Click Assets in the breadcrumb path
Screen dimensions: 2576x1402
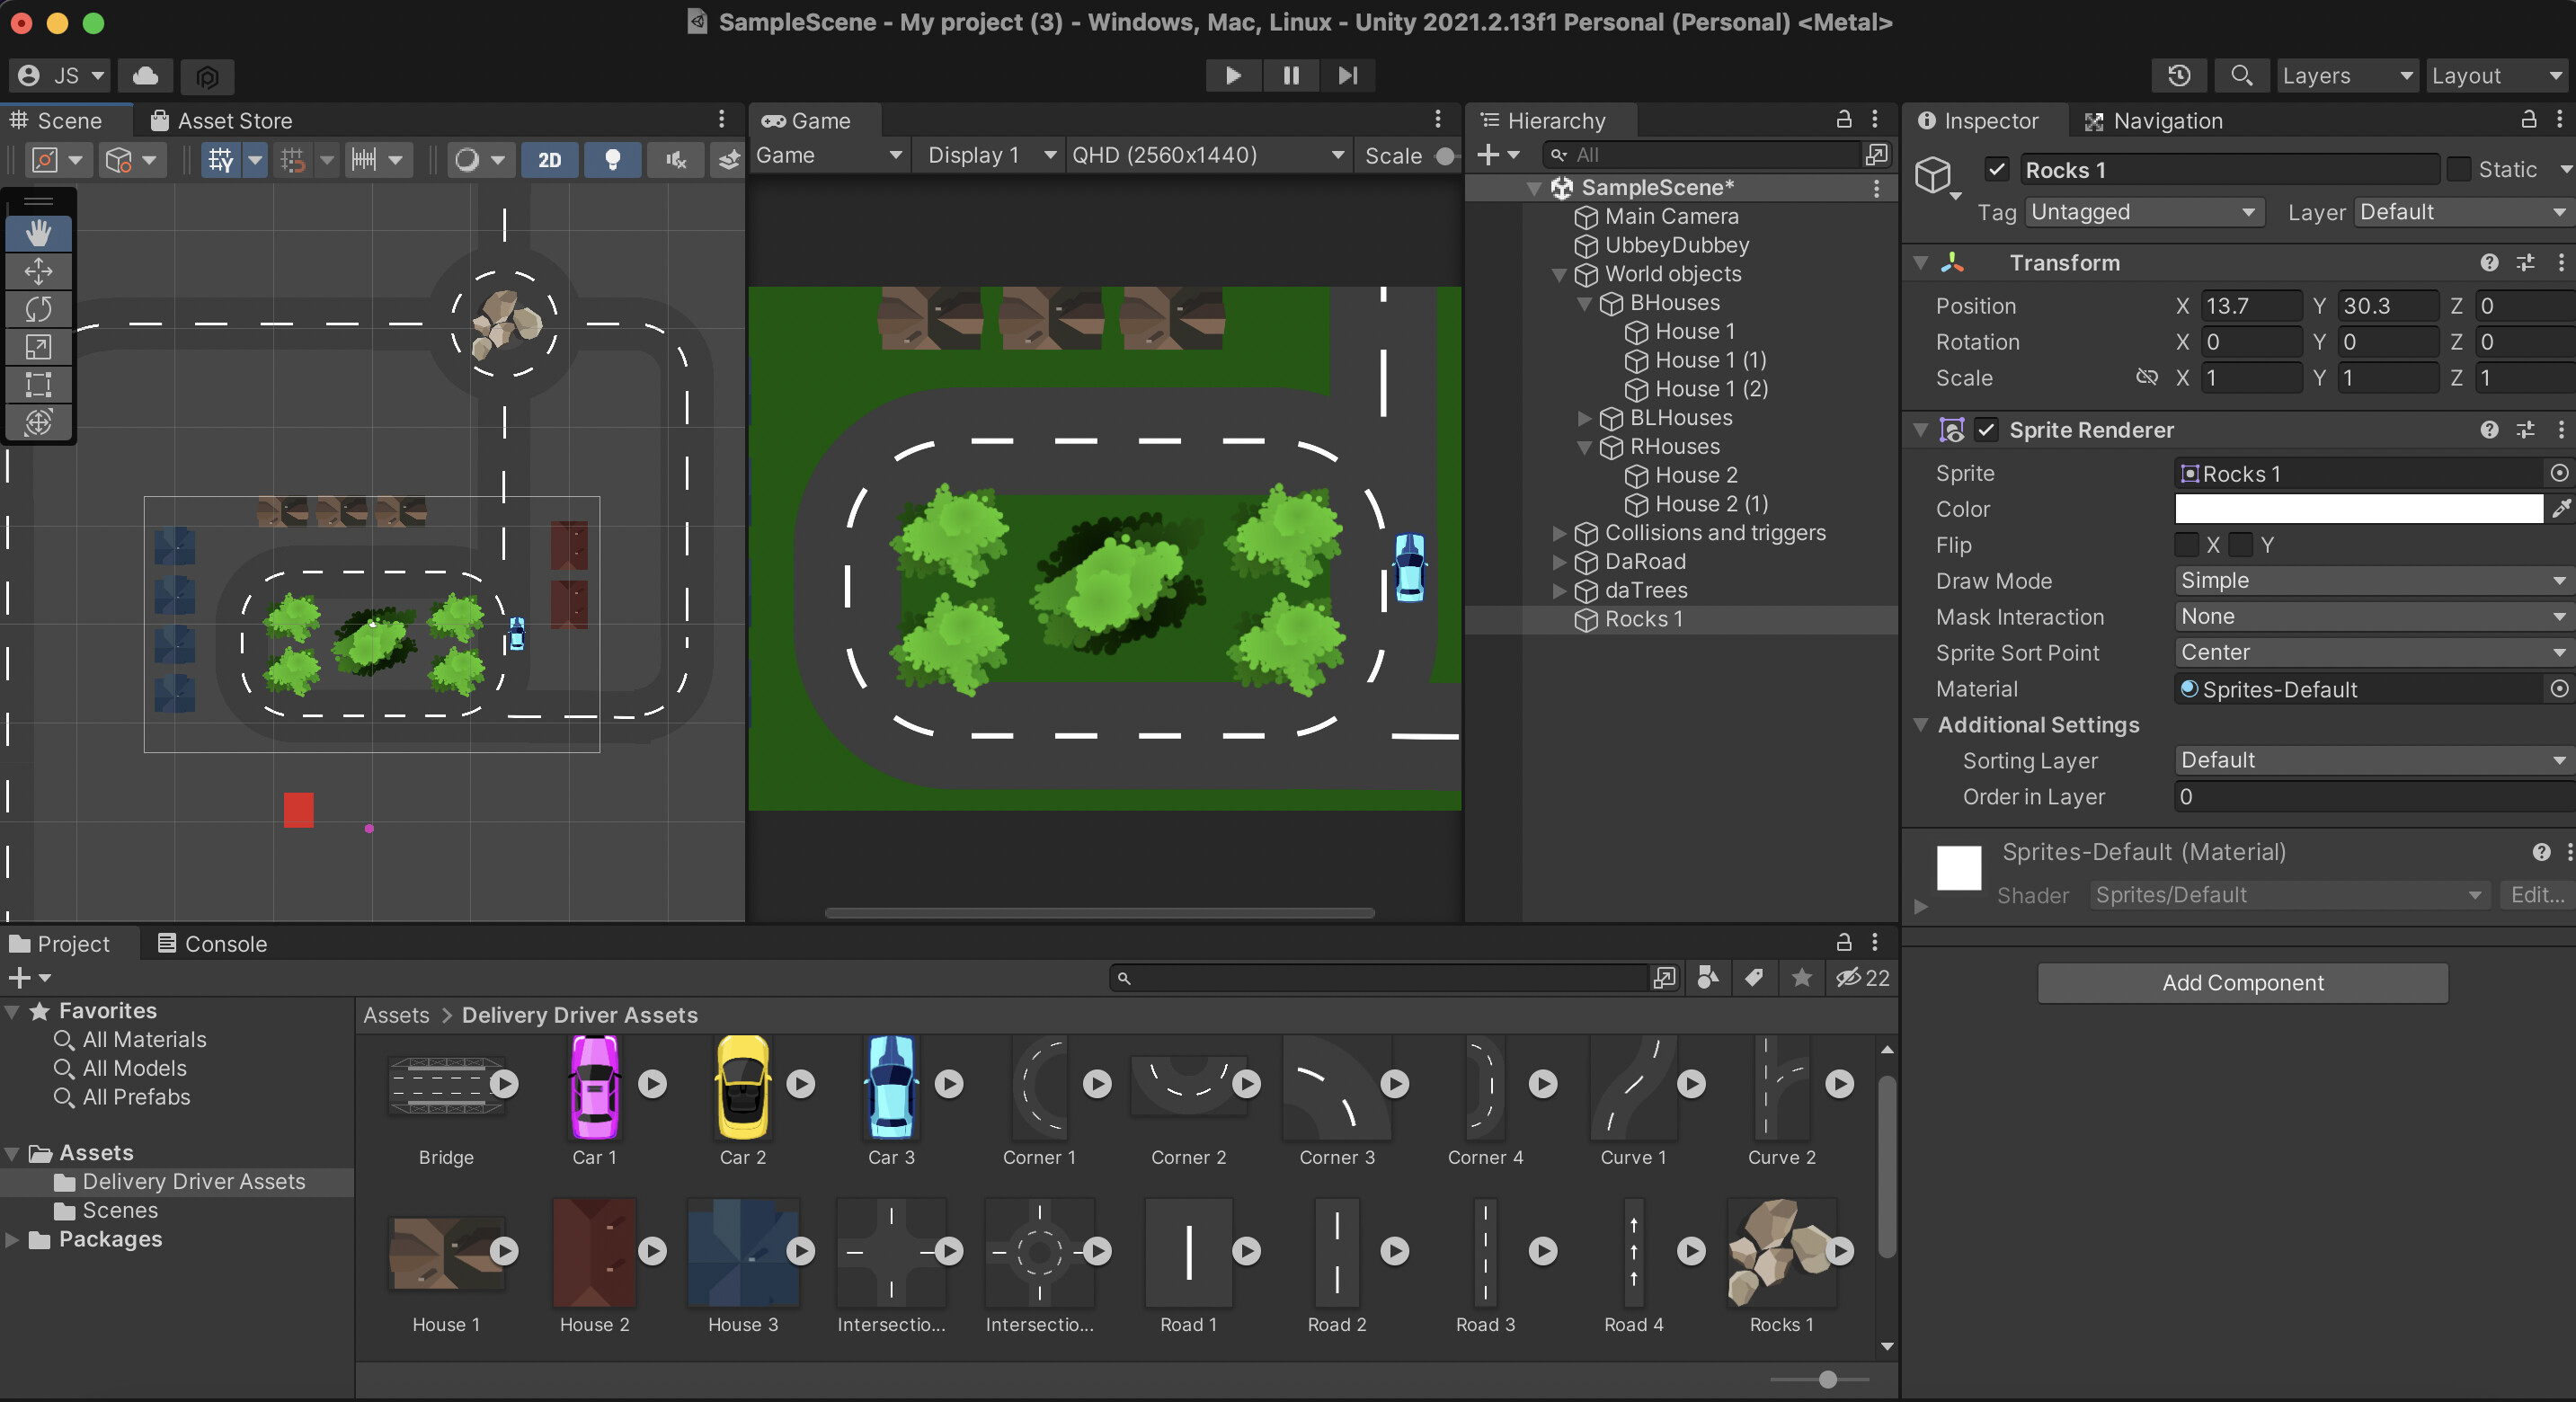tap(396, 1015)
